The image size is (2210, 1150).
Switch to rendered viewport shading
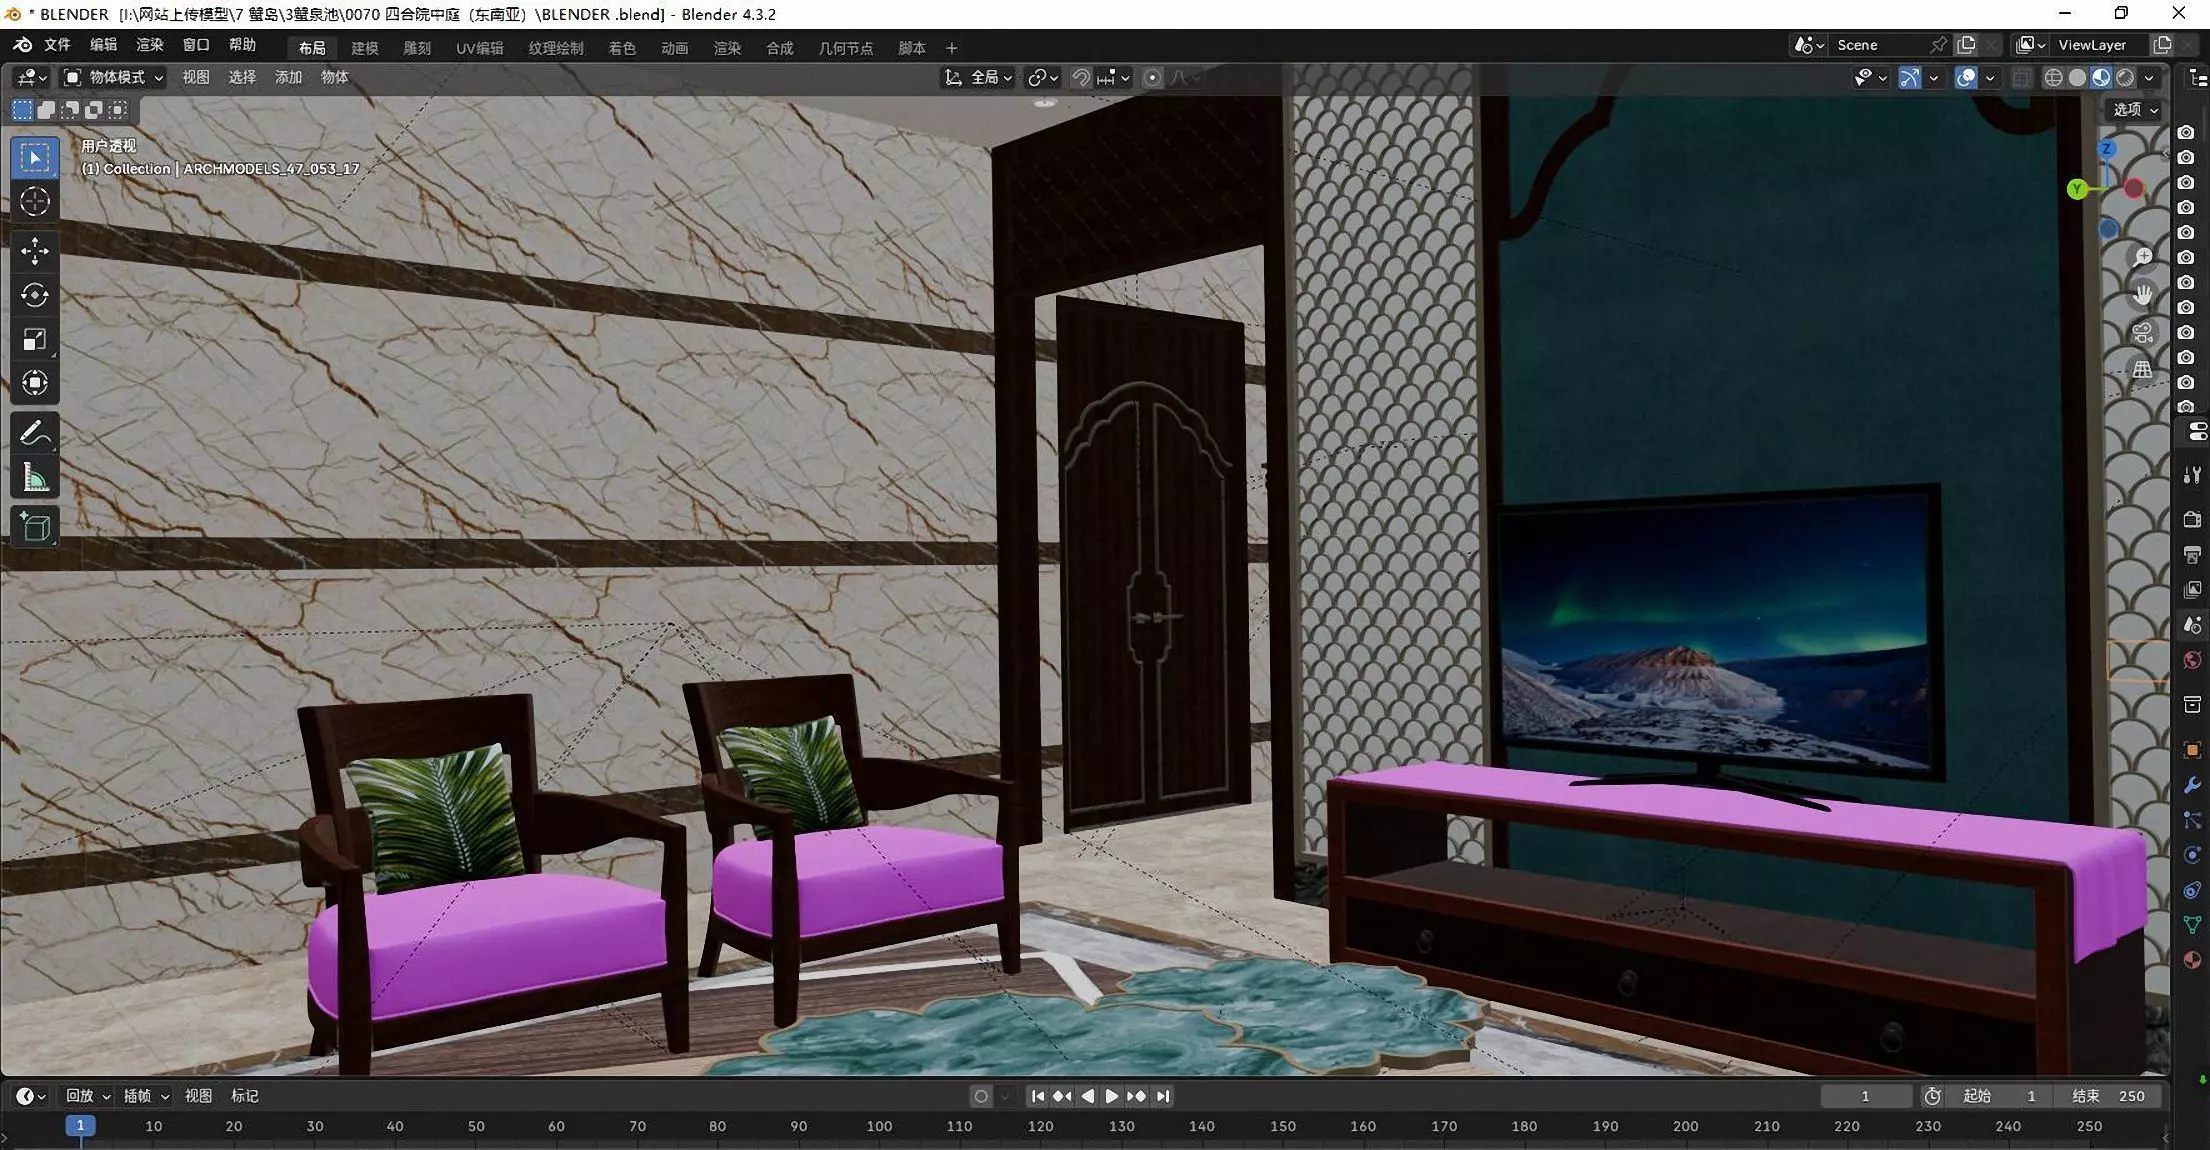pyautogui.click(x=2125, y=77)
